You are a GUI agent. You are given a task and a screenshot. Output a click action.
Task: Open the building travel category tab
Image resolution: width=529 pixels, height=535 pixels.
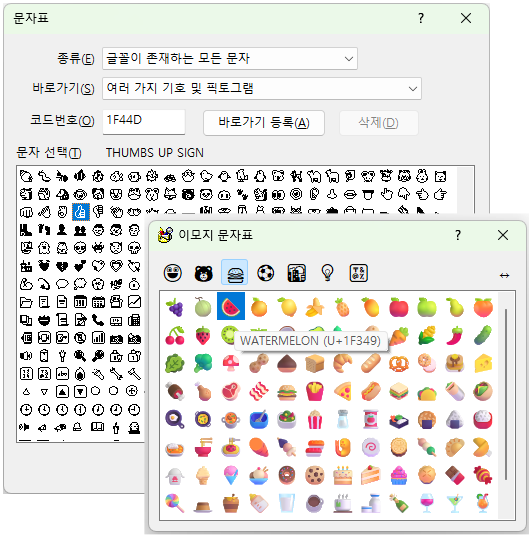pos(297,273)
